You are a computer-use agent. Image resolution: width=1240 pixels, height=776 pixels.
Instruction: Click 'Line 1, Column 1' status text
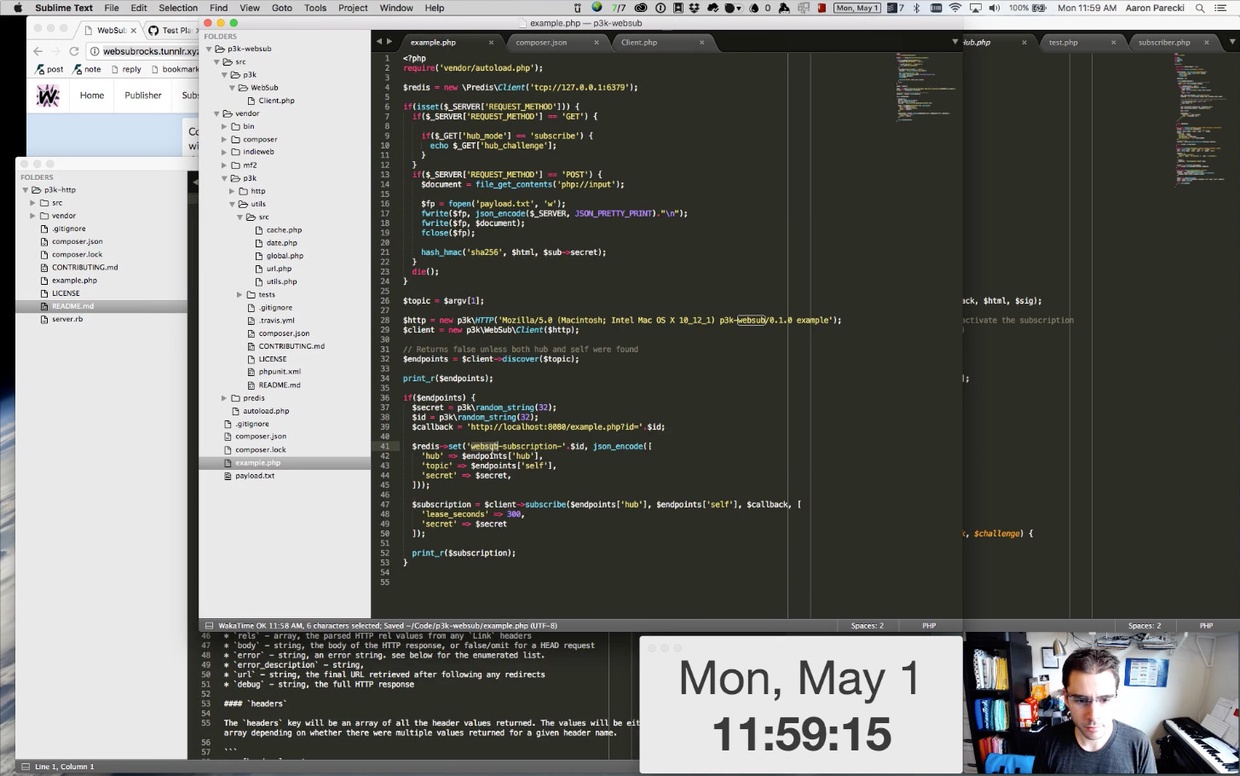tap(64, 767)
